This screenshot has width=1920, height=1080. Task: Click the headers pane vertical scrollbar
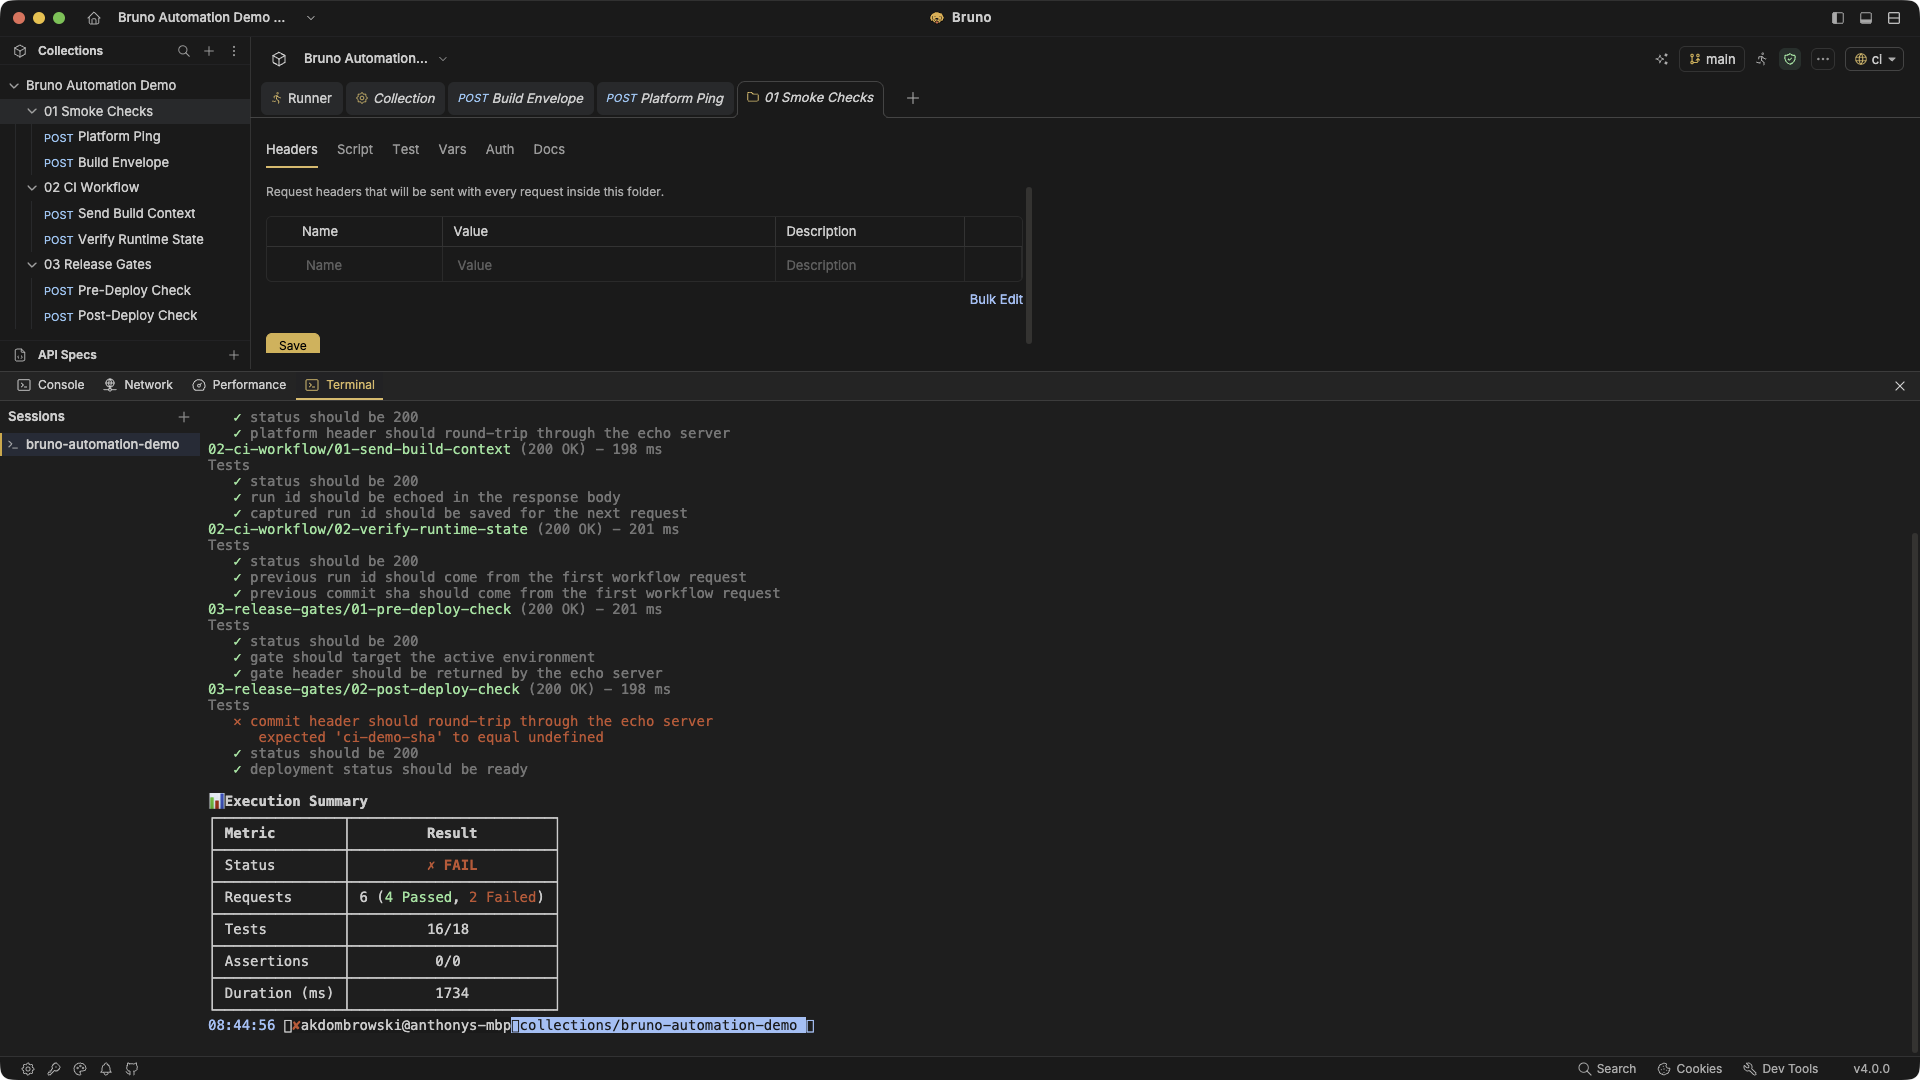tap(1029, 265)
